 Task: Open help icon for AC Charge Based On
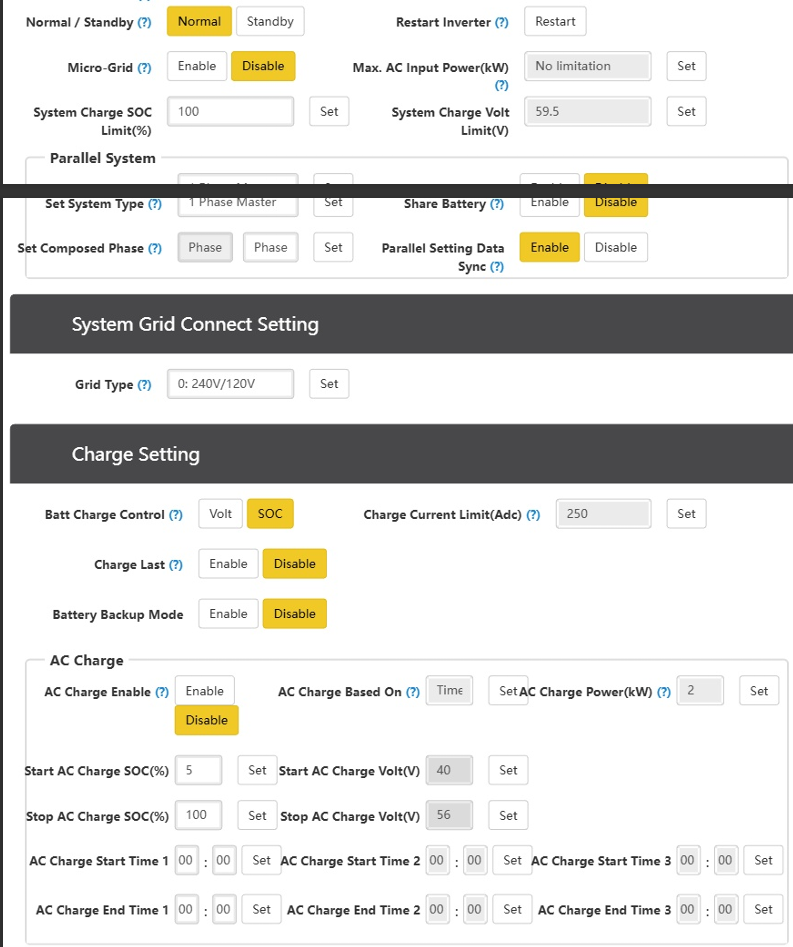413,692
